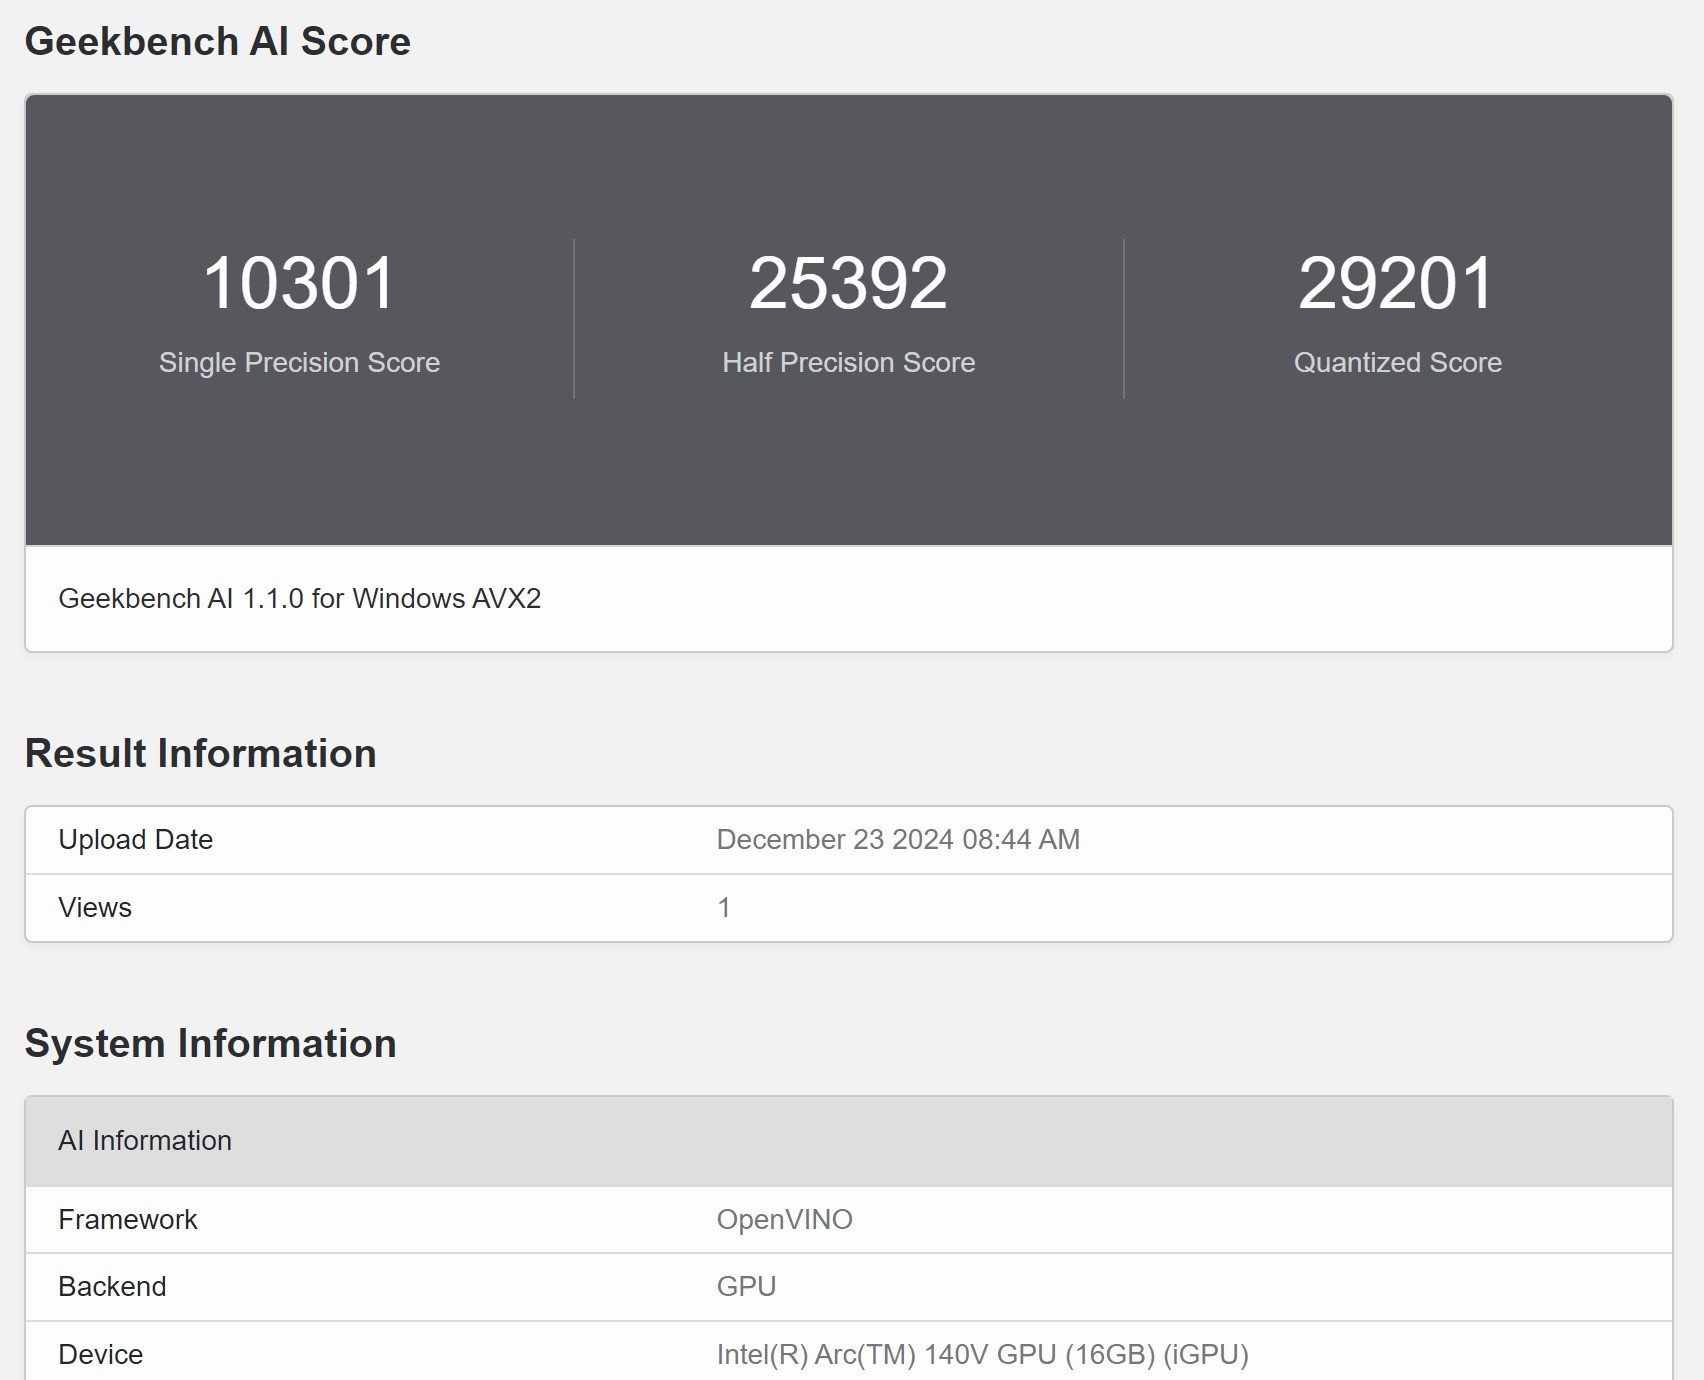
Task: Select the December 23 2024 upload timestamp
Action: click(x=897, y=840)
